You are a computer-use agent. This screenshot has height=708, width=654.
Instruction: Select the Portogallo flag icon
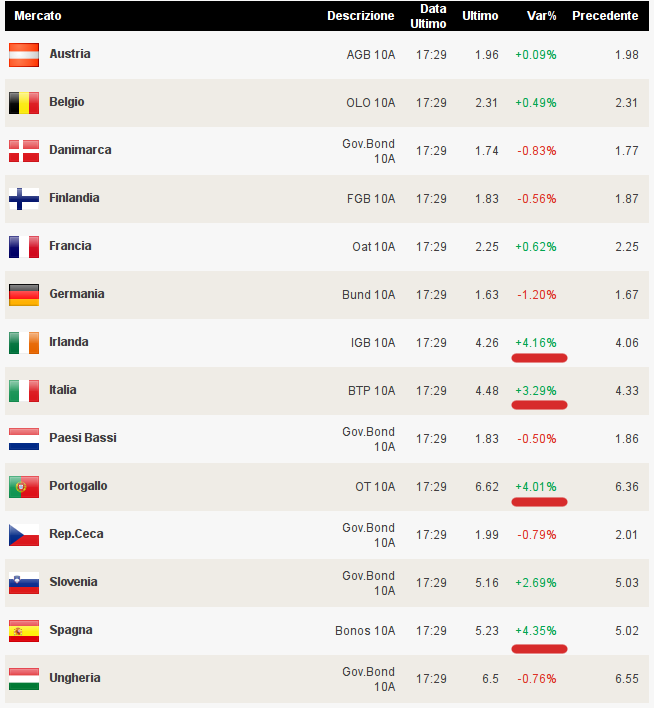pos(24,487)
